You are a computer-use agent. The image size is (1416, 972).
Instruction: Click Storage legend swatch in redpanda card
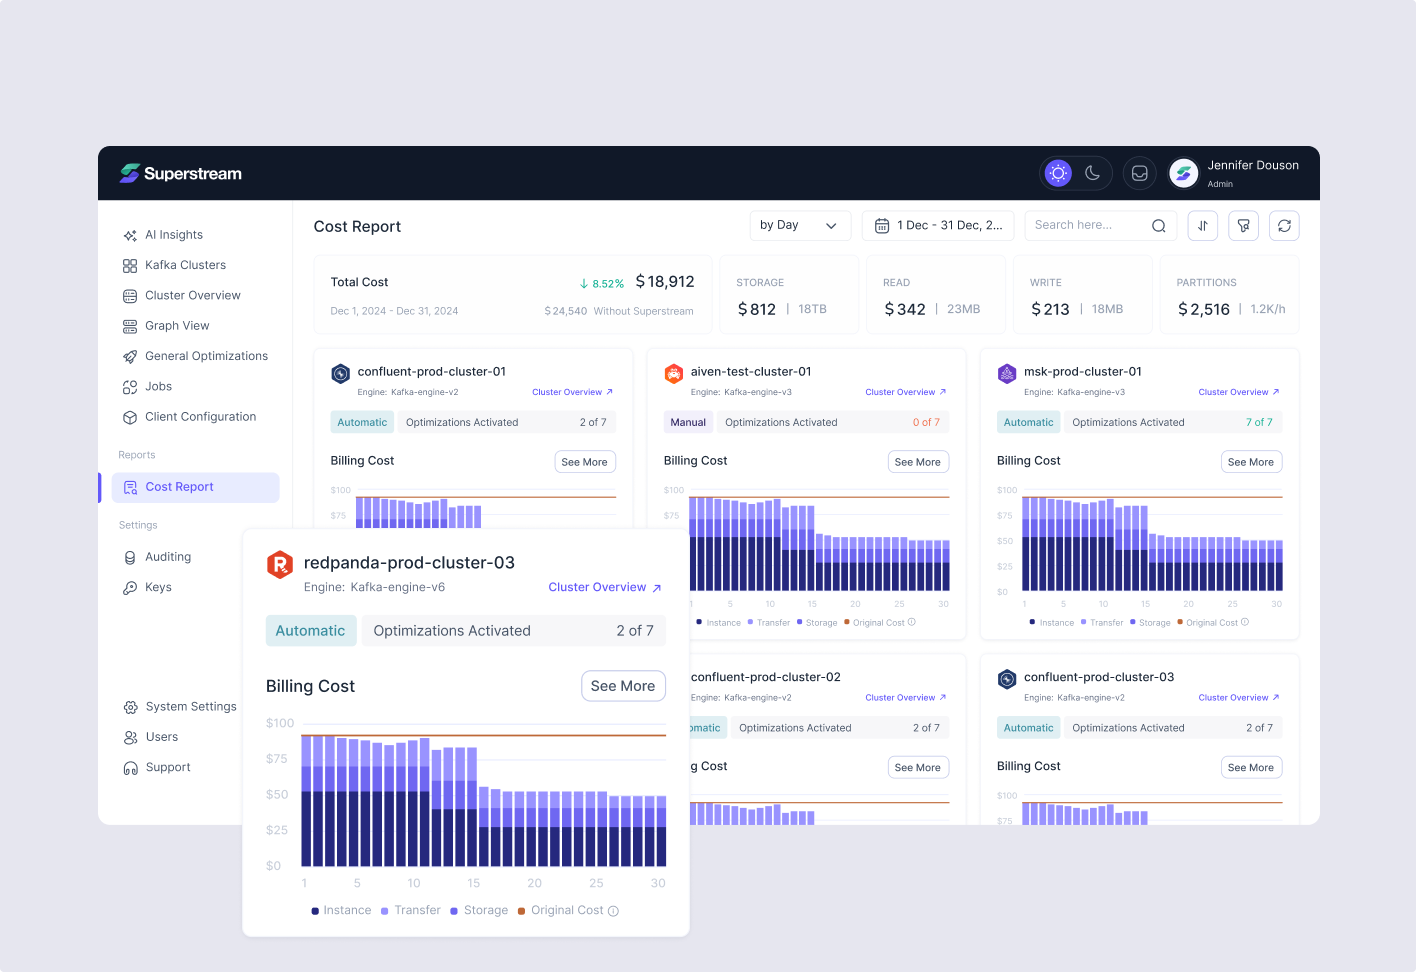[x=454, y=911]
